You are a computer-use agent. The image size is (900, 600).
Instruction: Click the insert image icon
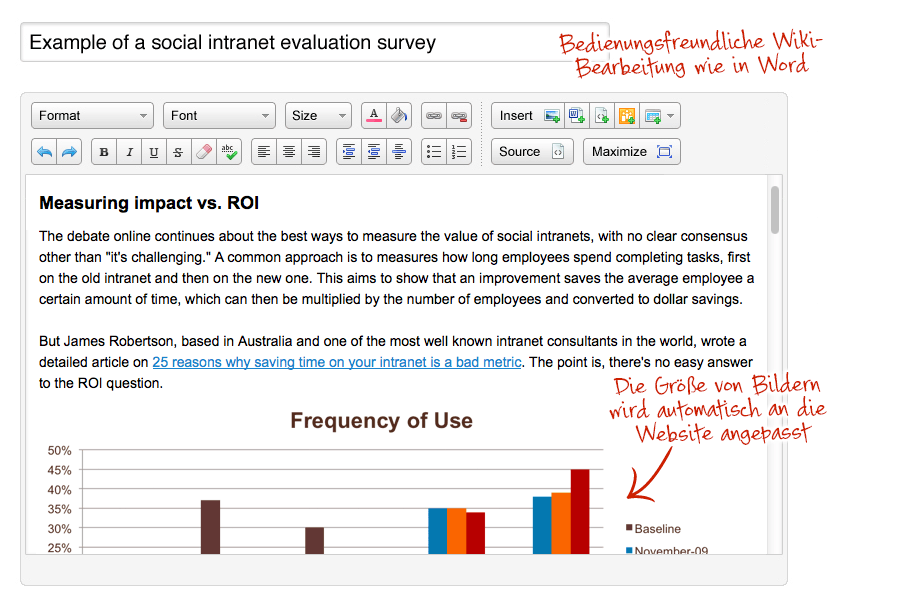(552, 116)
